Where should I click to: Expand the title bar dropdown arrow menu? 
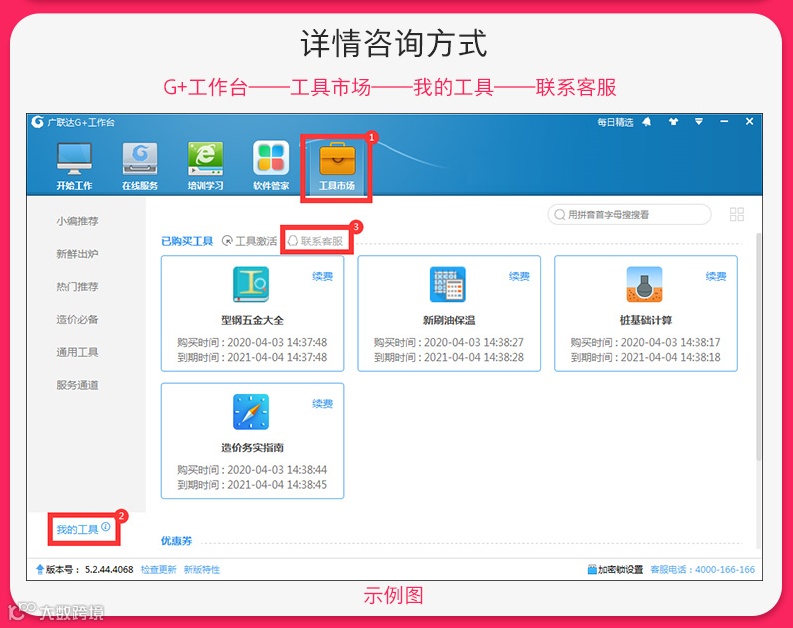pyautogui.click(x=698, y=121)
